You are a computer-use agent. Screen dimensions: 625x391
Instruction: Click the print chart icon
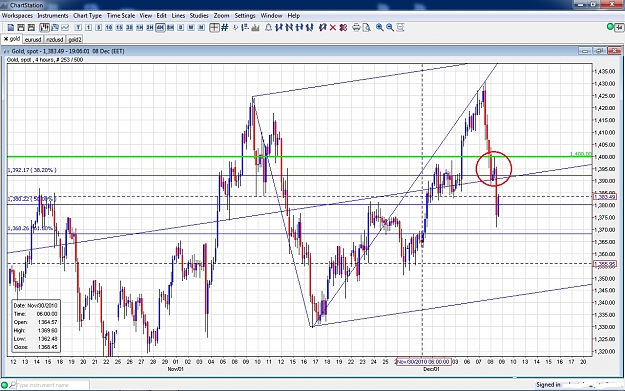tap(356, 28)
